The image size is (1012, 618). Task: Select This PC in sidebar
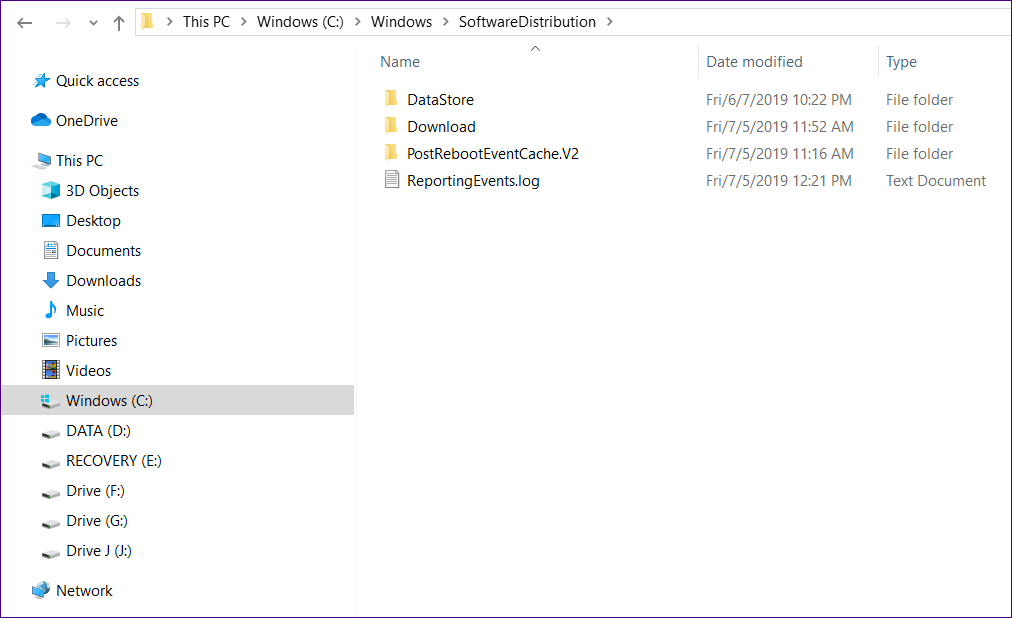click(x=79, y=161)
